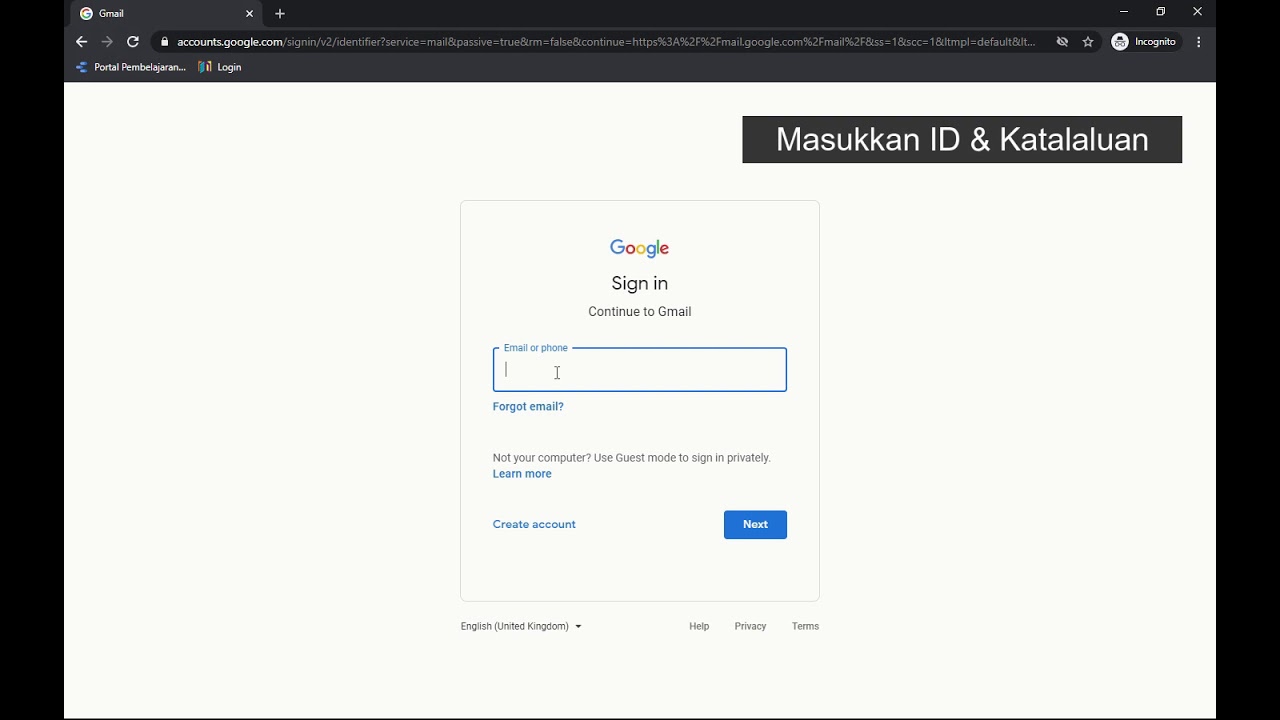Screen dimensions: 1280x720
Task: Open the Privacy footer link
Action: coord(750,626)
